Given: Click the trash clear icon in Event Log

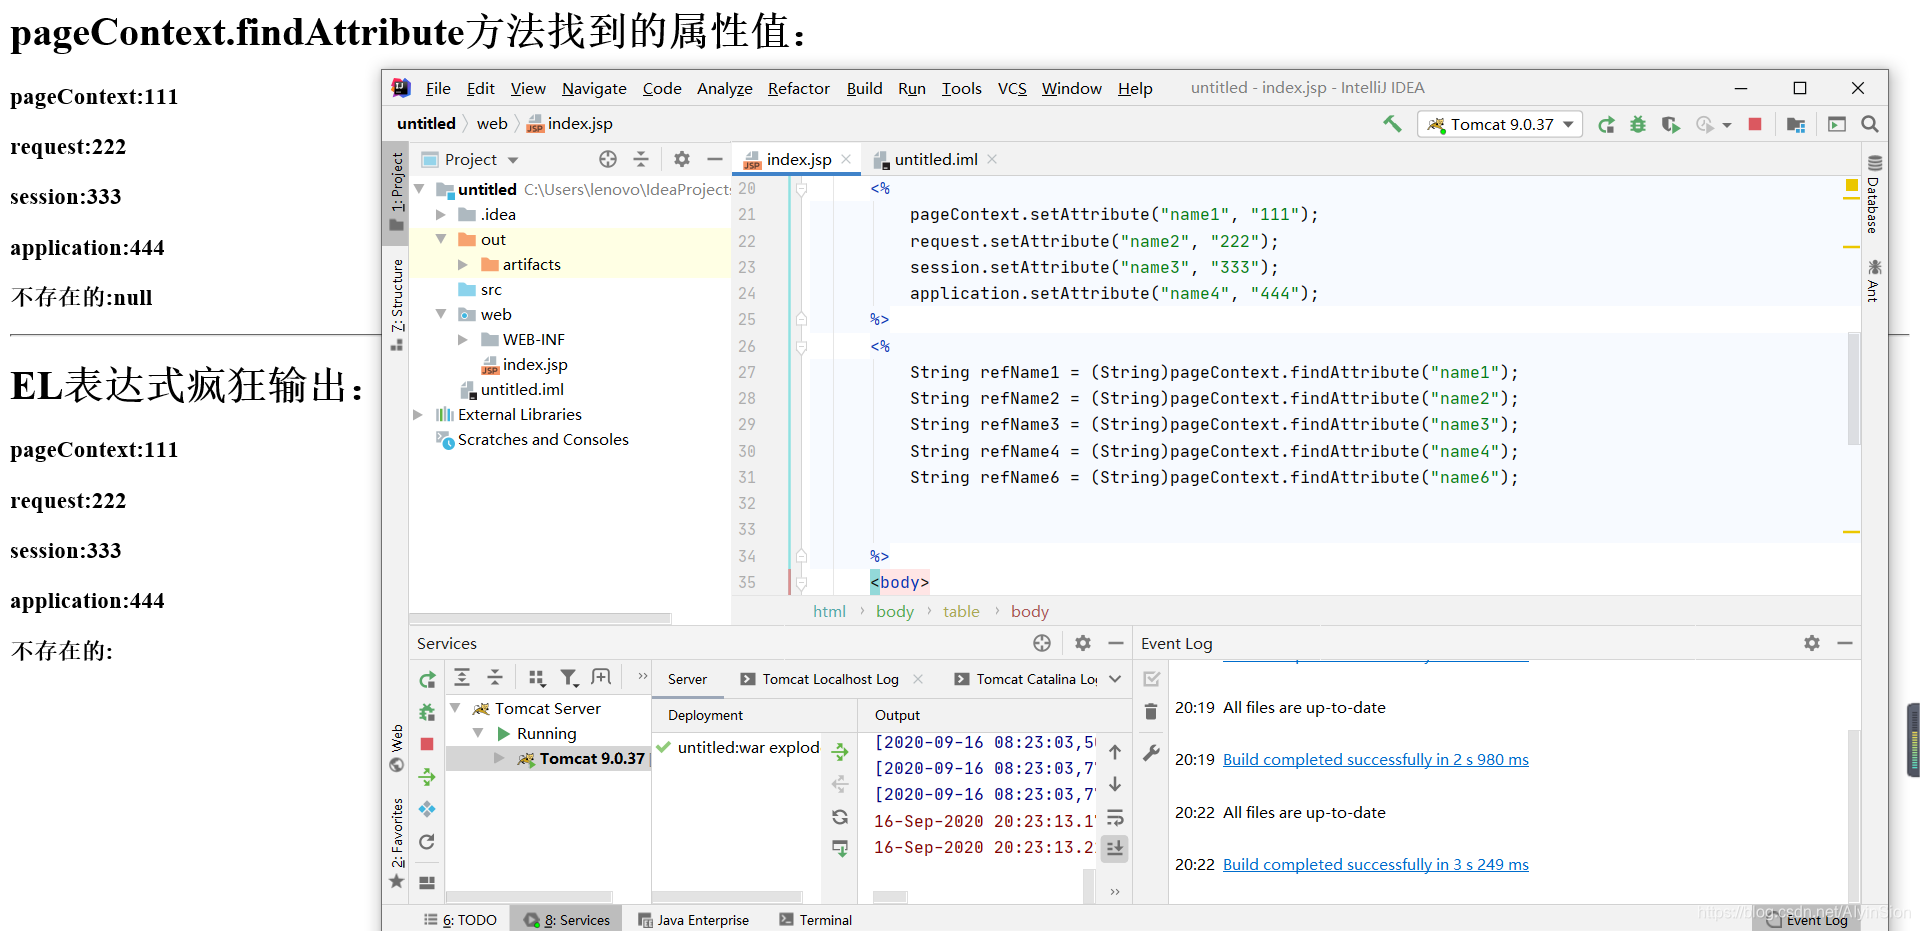Looking at the screenshot, I should [x=1151, y=712].
